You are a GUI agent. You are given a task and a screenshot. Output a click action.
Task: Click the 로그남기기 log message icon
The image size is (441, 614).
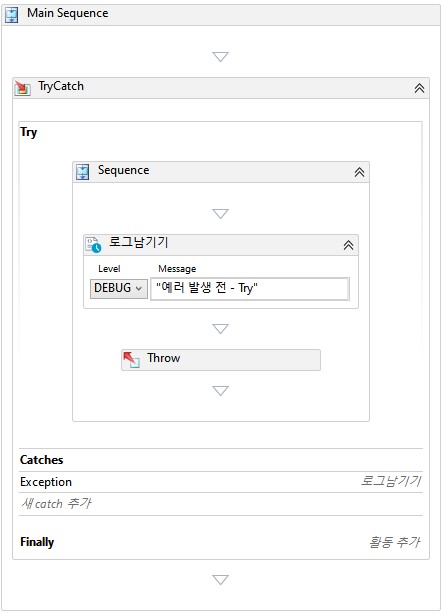click(93, 245)
